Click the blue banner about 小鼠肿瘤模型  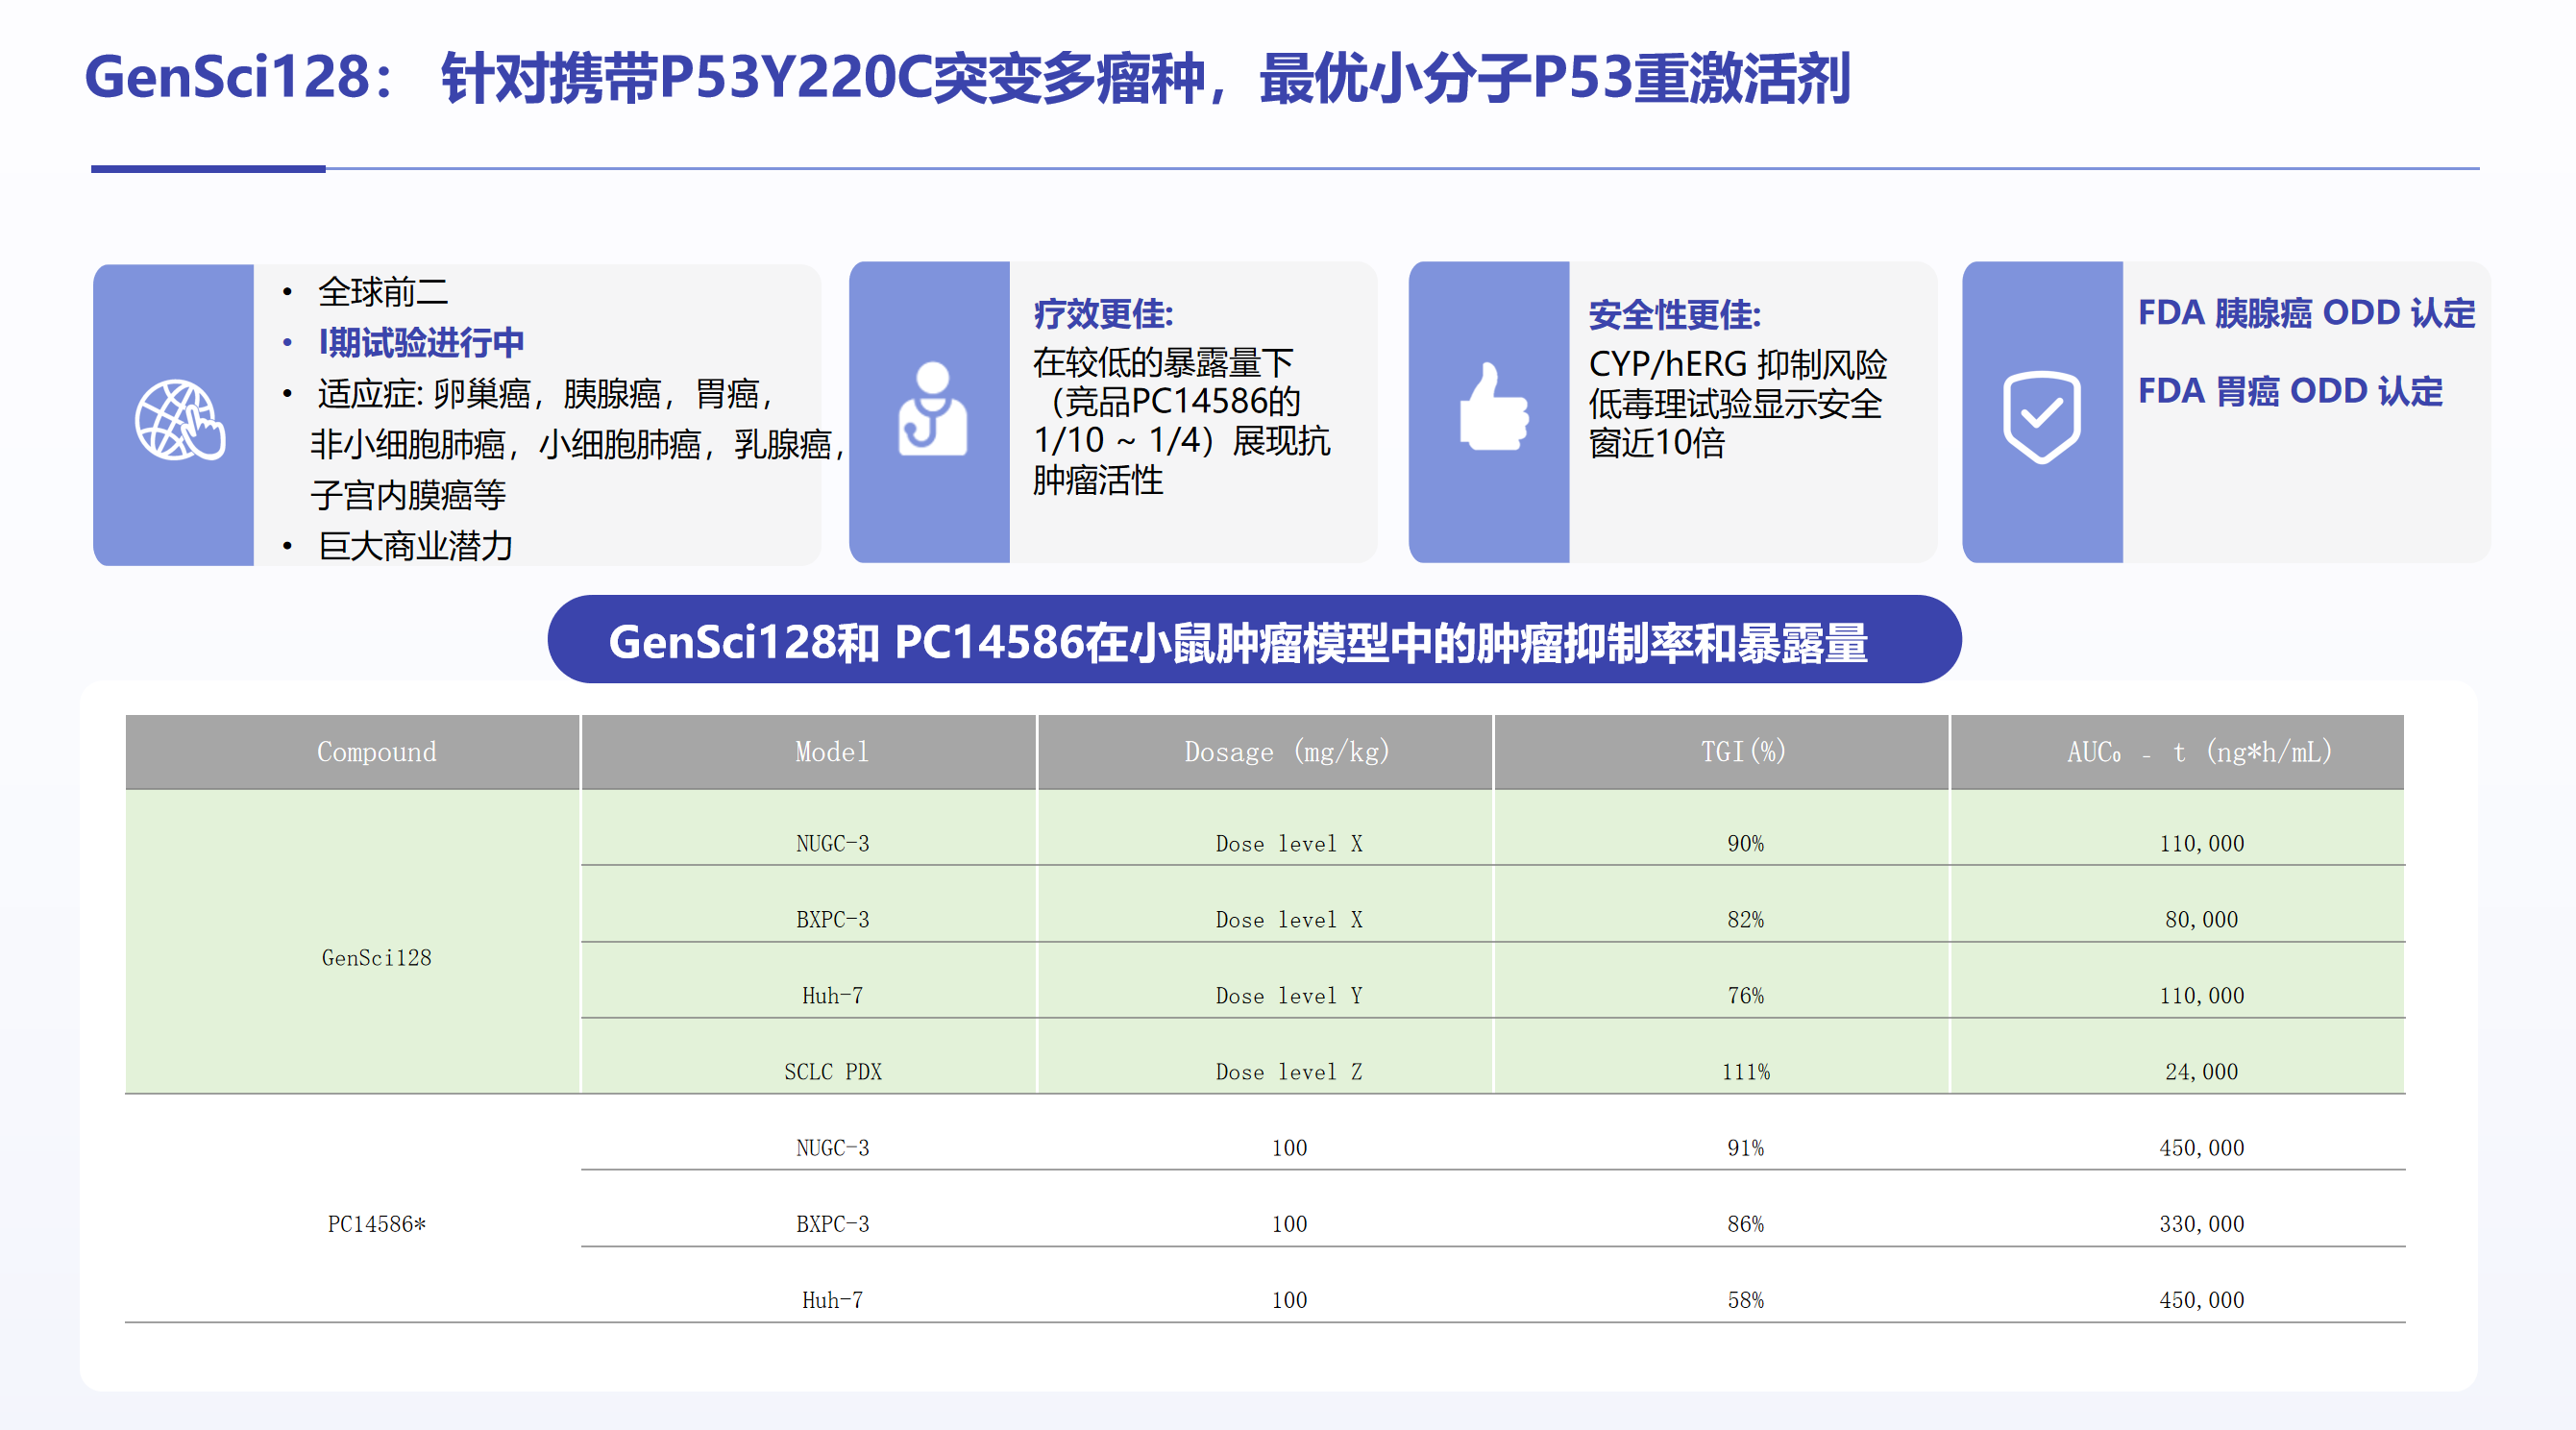click(1254, 640)
